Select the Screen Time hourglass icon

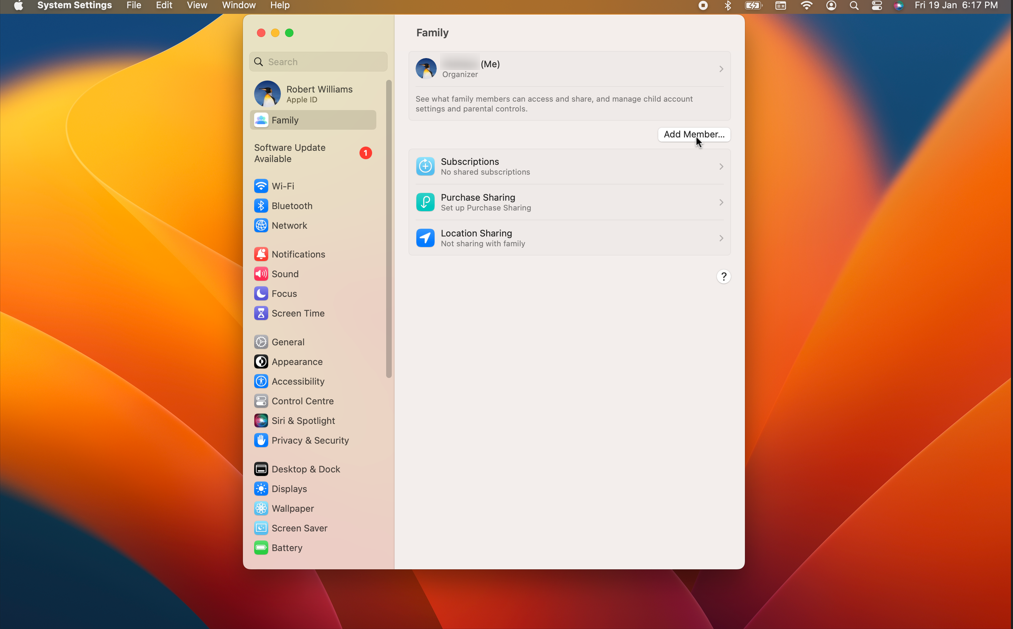coord(261,313)
